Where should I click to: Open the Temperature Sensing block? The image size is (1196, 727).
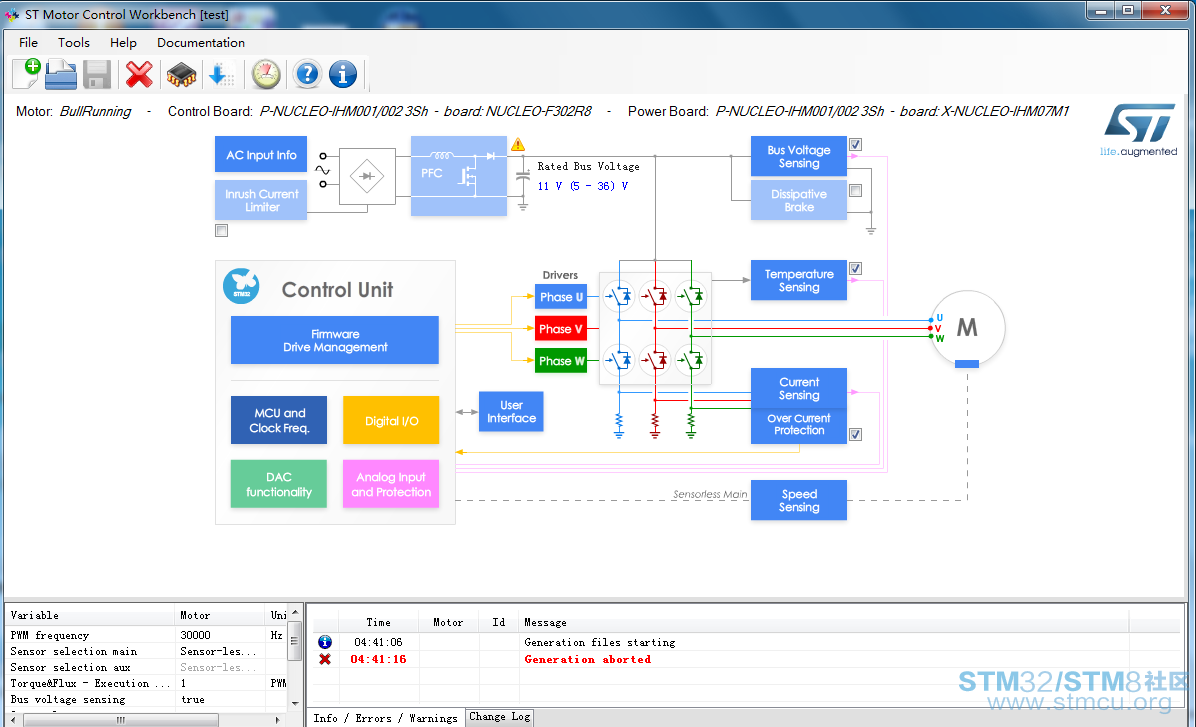(x=799, y=280)
